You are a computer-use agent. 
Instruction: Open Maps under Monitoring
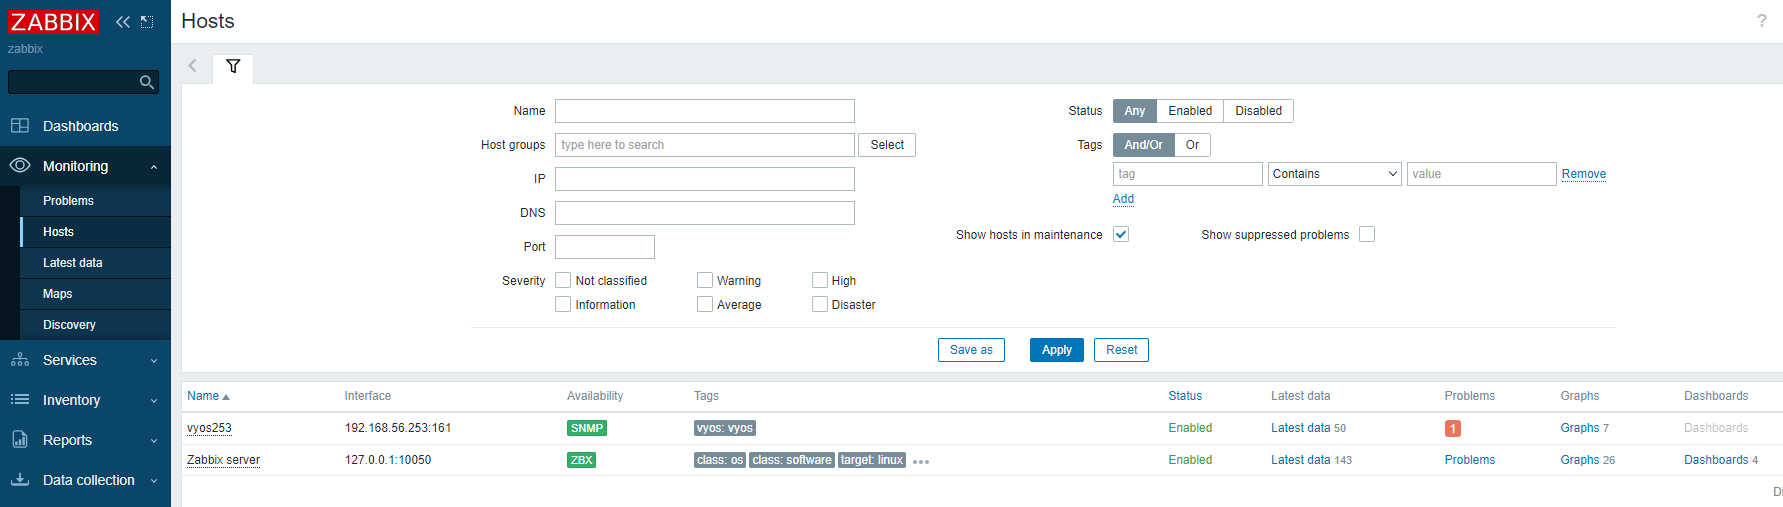pyautogui.click(x=95, y=294)
